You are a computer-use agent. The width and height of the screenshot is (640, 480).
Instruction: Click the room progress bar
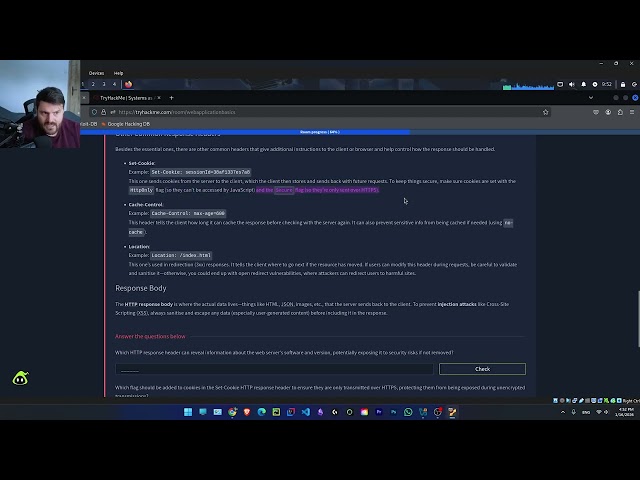coord(320,132)
